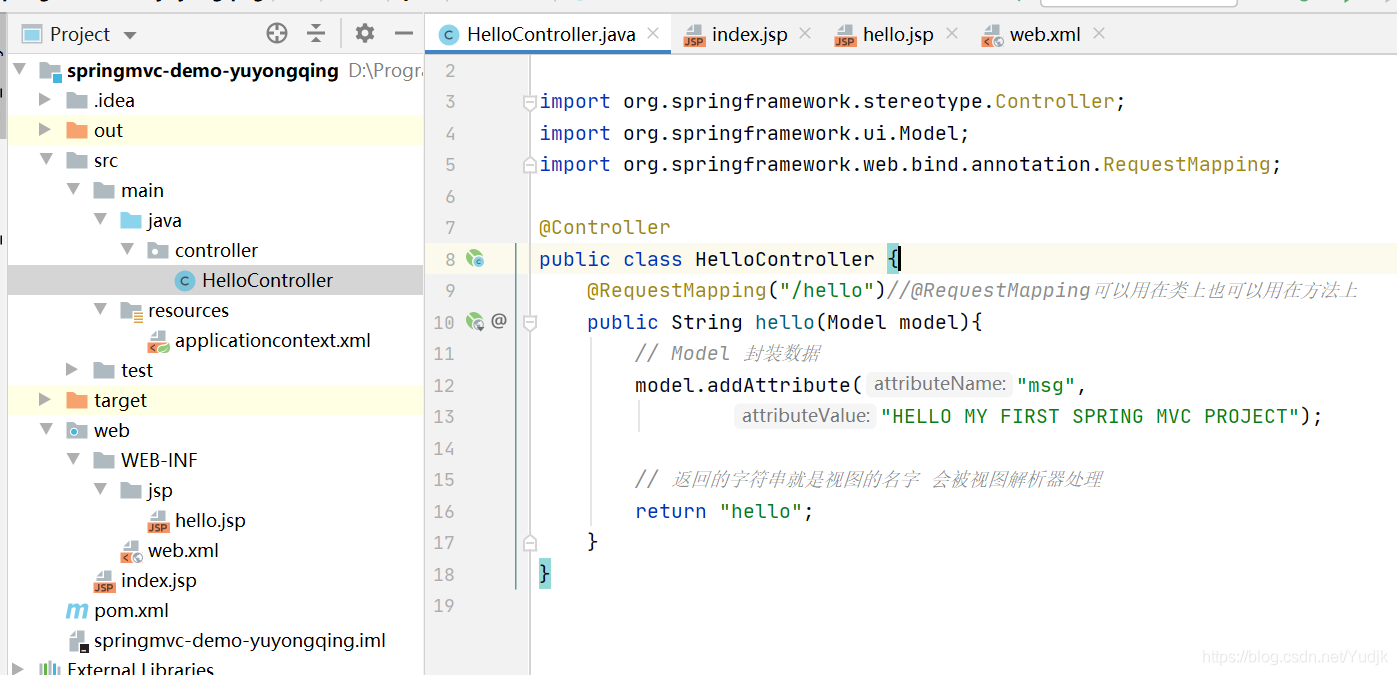This screenshot has height=675, width=1397.
Task: Fold the import block on line 3
Action: tap(530, 101)
